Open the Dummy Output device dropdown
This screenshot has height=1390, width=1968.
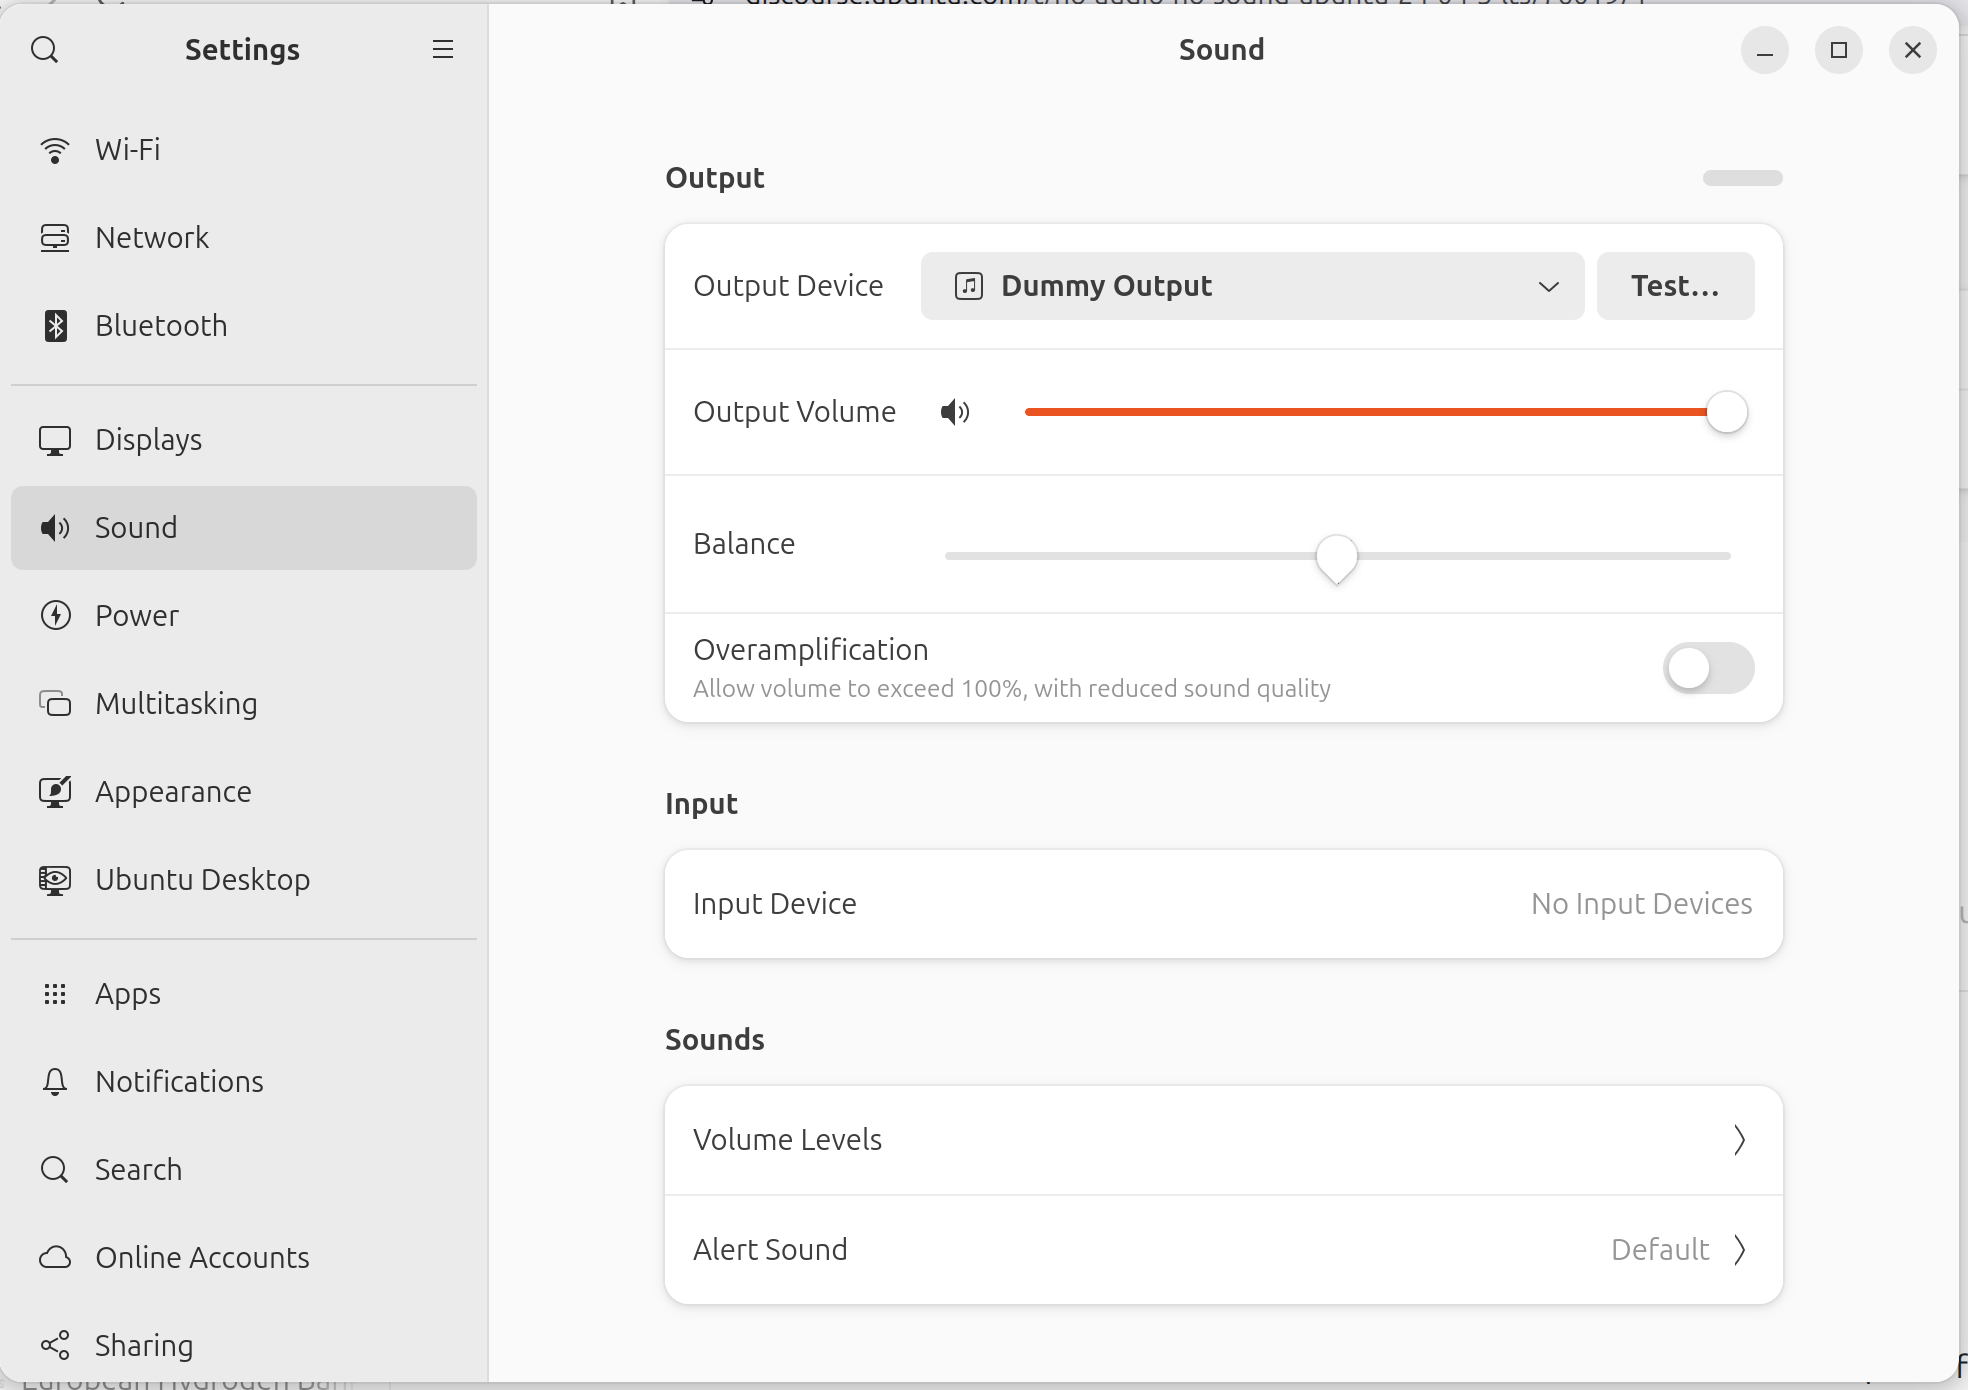coord(1252,286)
